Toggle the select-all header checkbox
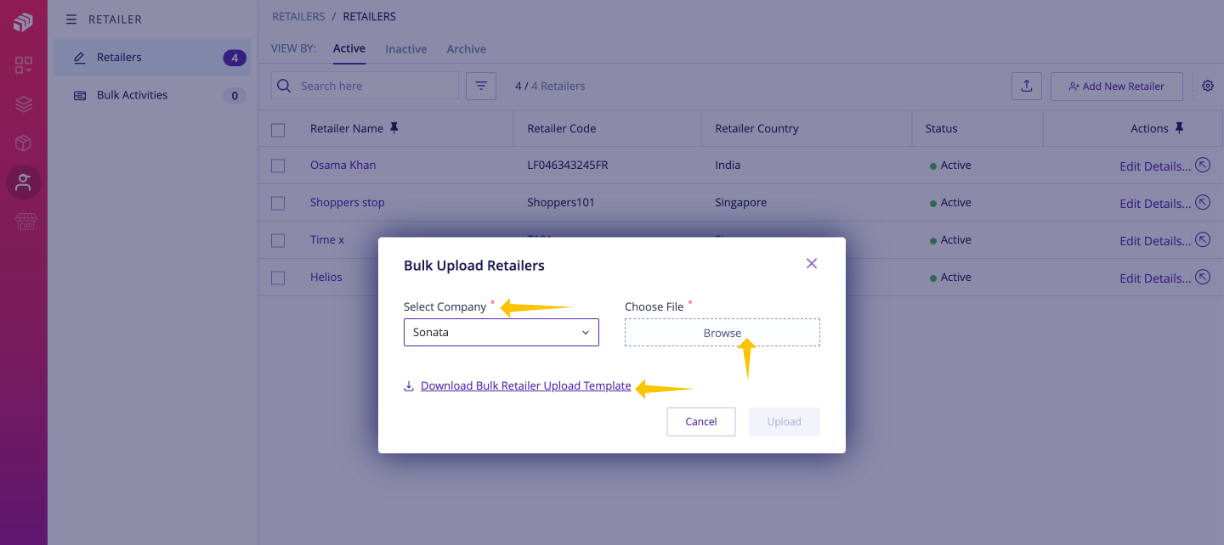 click(x=278, y=129)
